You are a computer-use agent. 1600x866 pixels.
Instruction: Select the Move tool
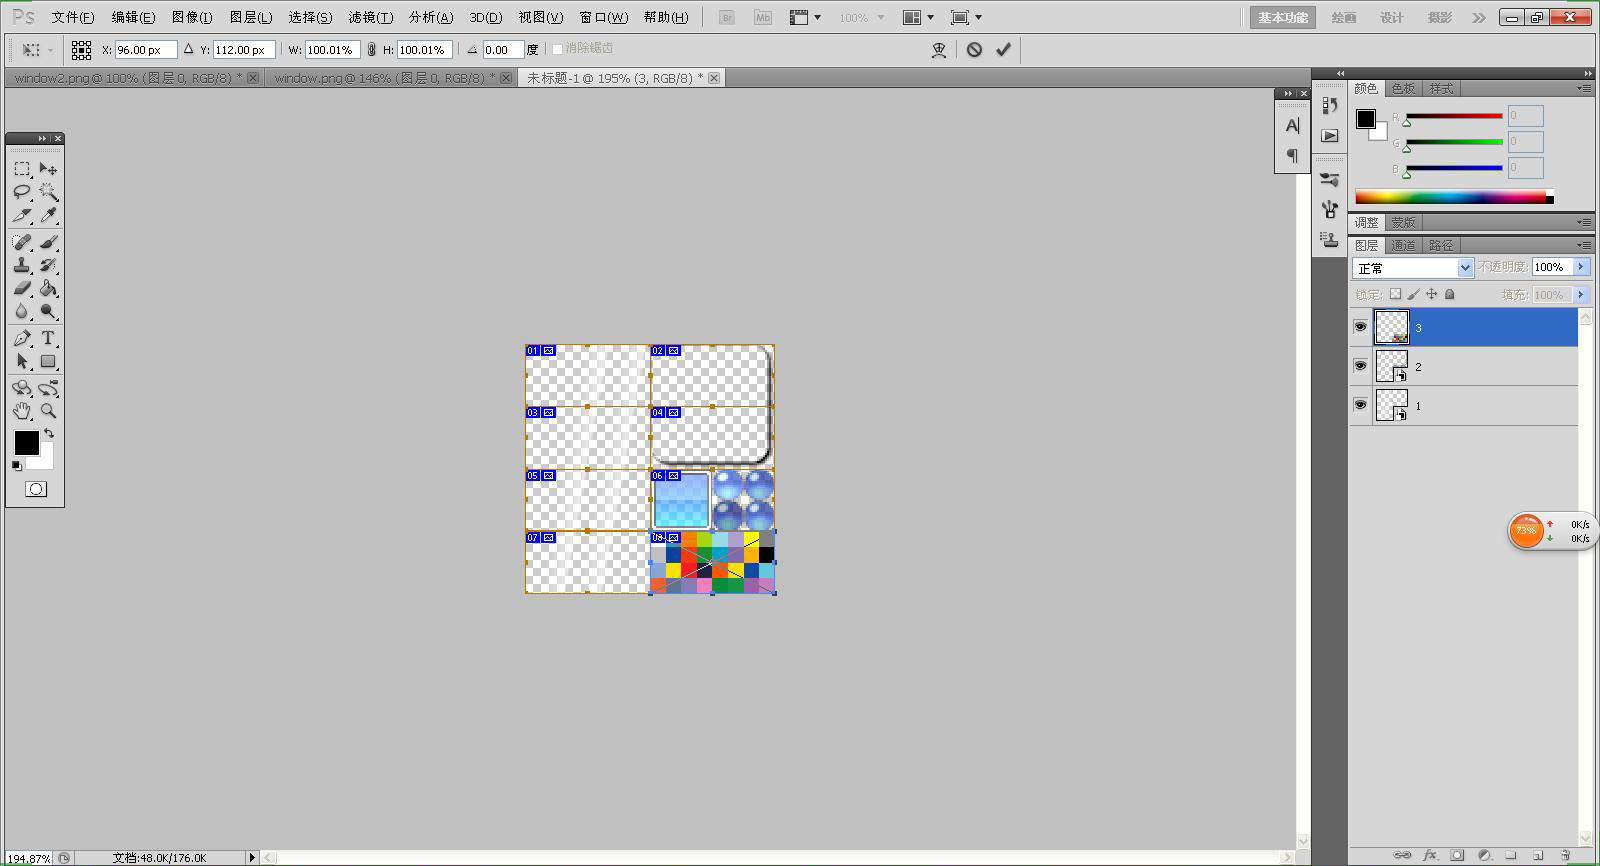pos(48,169)
